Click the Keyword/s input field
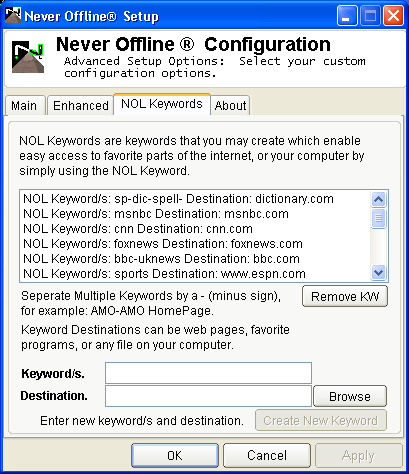409x474 pixels. click(x=208, y=373)
